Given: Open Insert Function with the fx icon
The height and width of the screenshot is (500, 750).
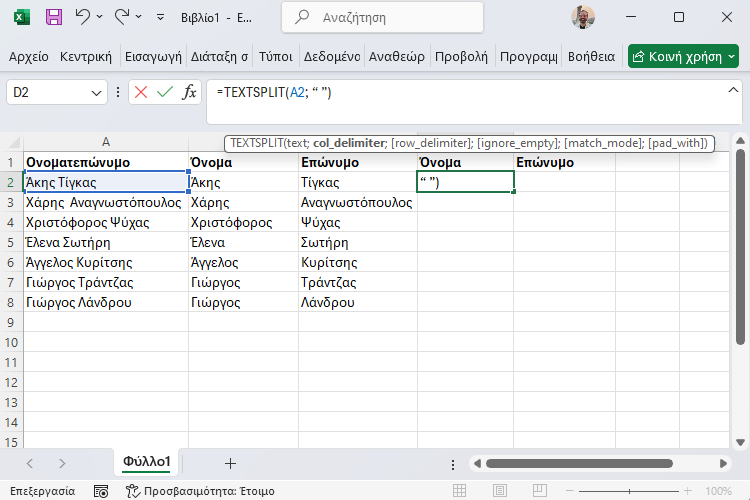Looking at the screenshot, I should (189, 92).
